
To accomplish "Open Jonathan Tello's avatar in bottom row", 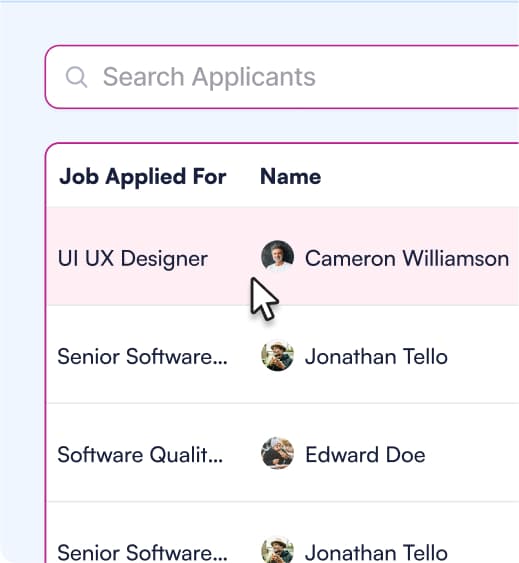I will (x=277, y=550).
